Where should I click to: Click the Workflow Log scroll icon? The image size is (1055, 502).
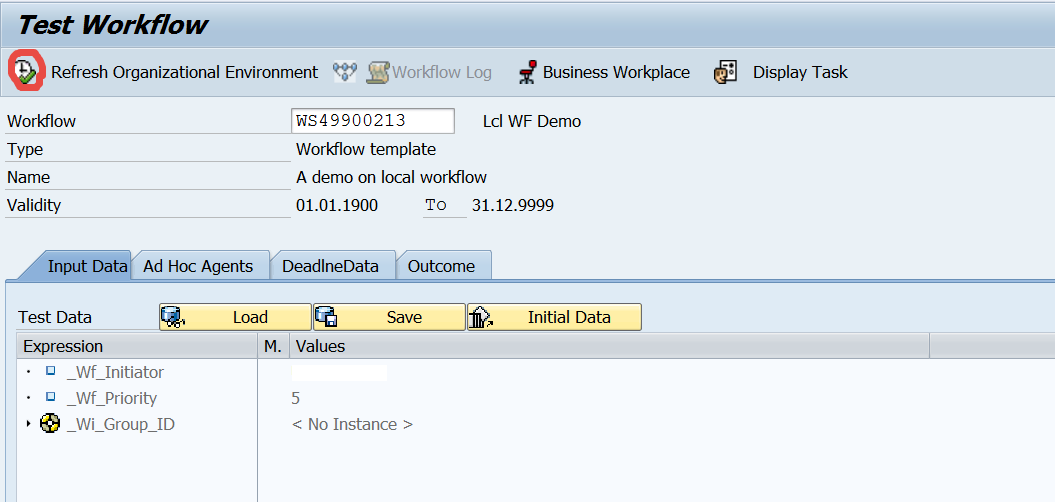point(378,72)
